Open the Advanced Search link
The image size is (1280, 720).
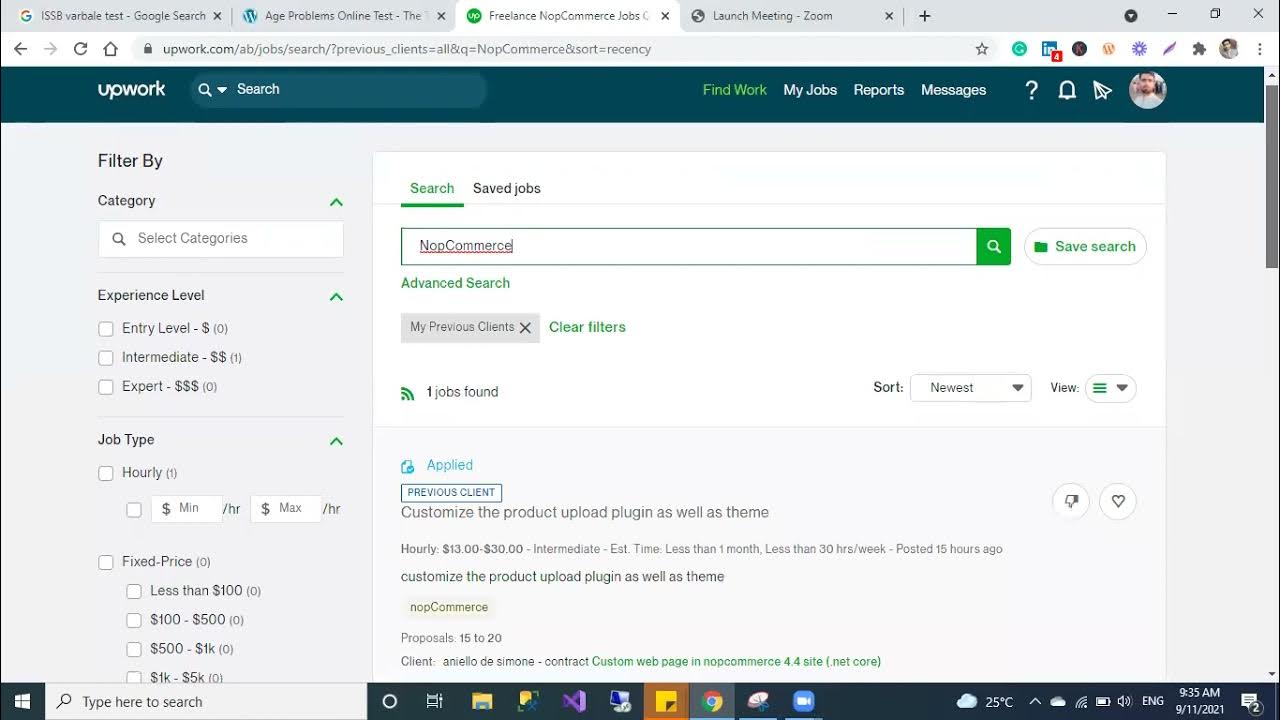[455, 283]
